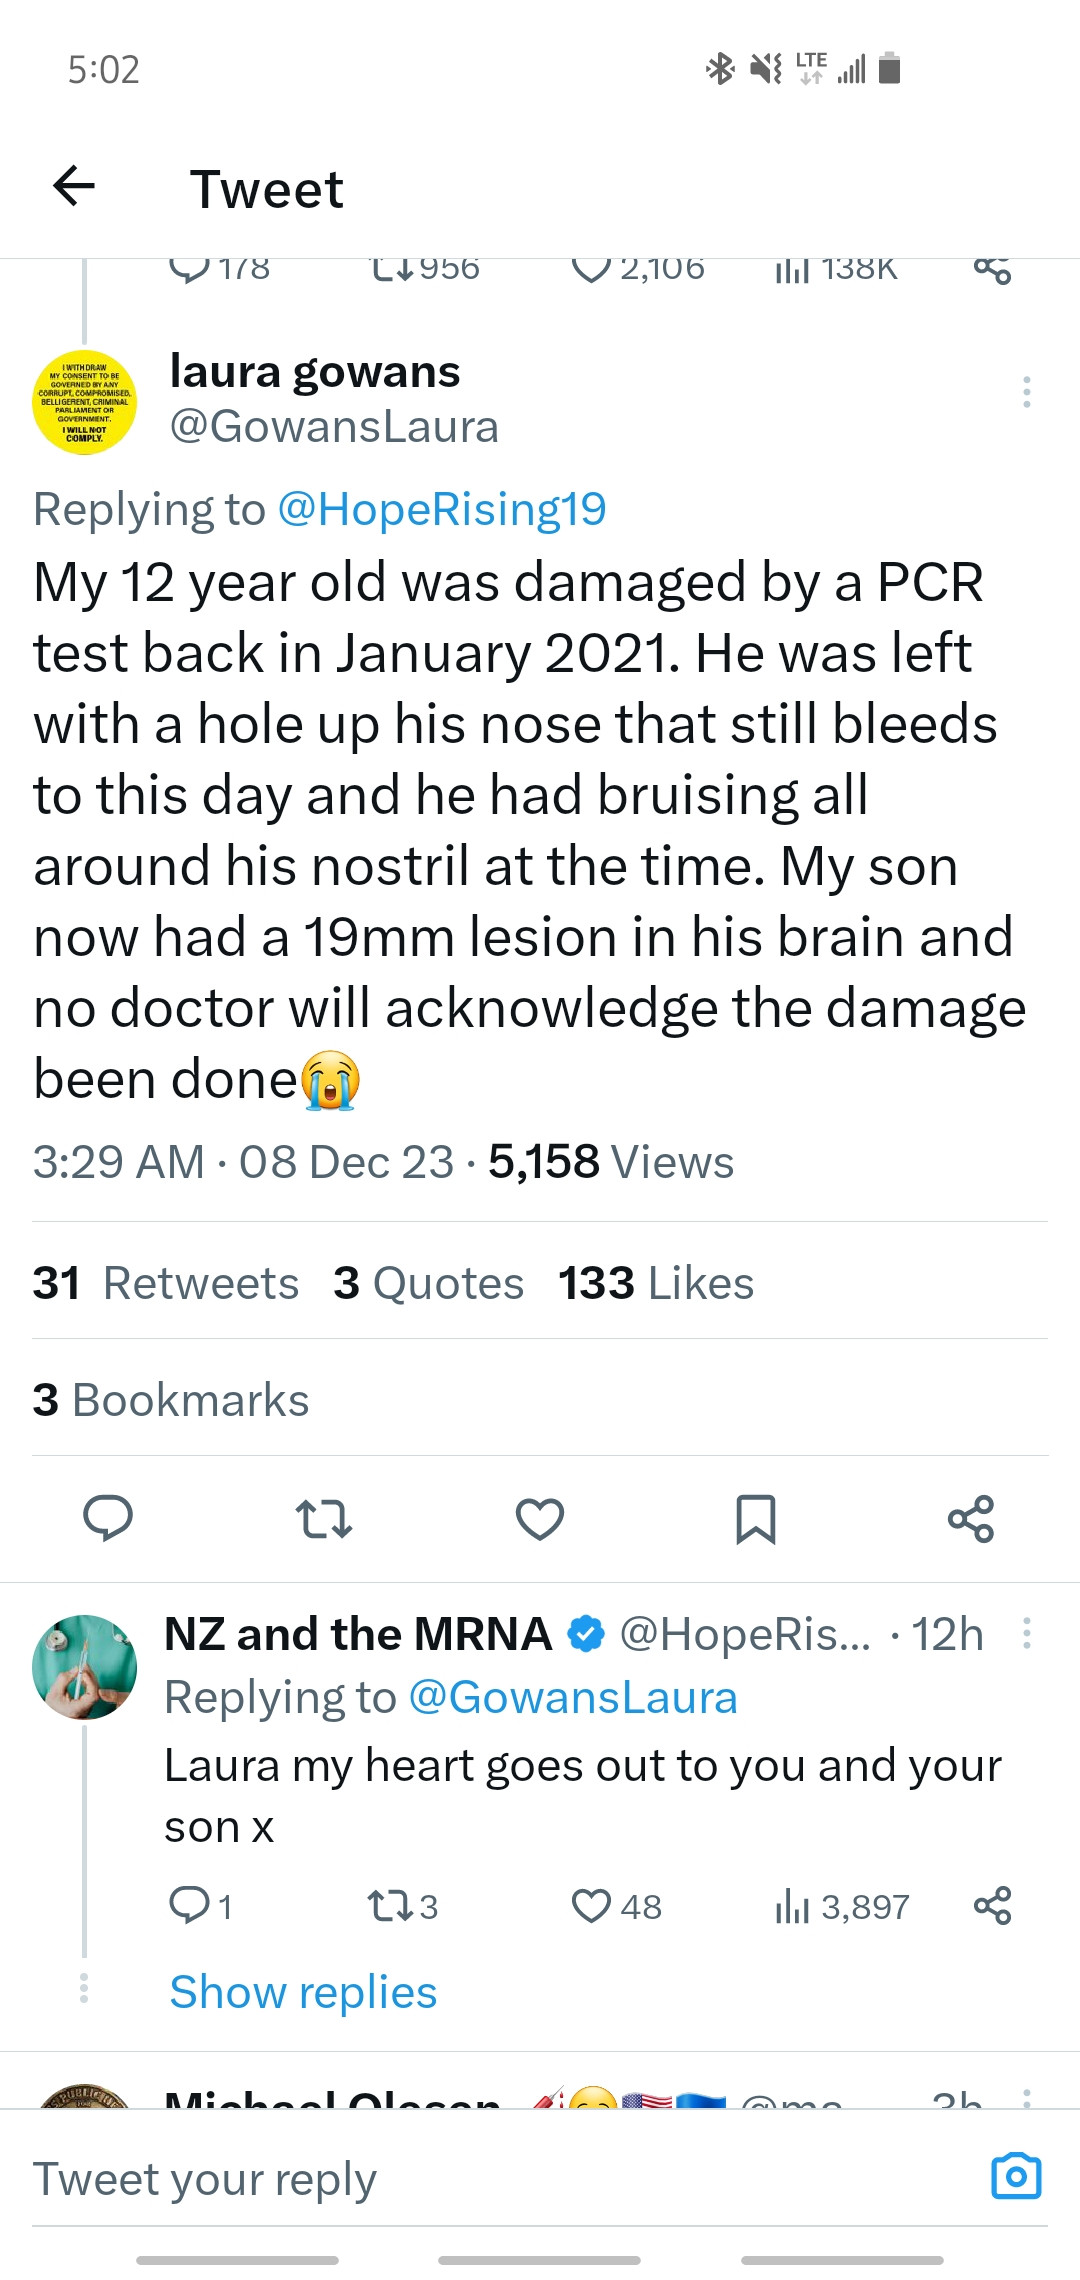The image size is (1080, 2280).
Task: Bookmark laura gowans' tweet
Action: coord(756,1518)
